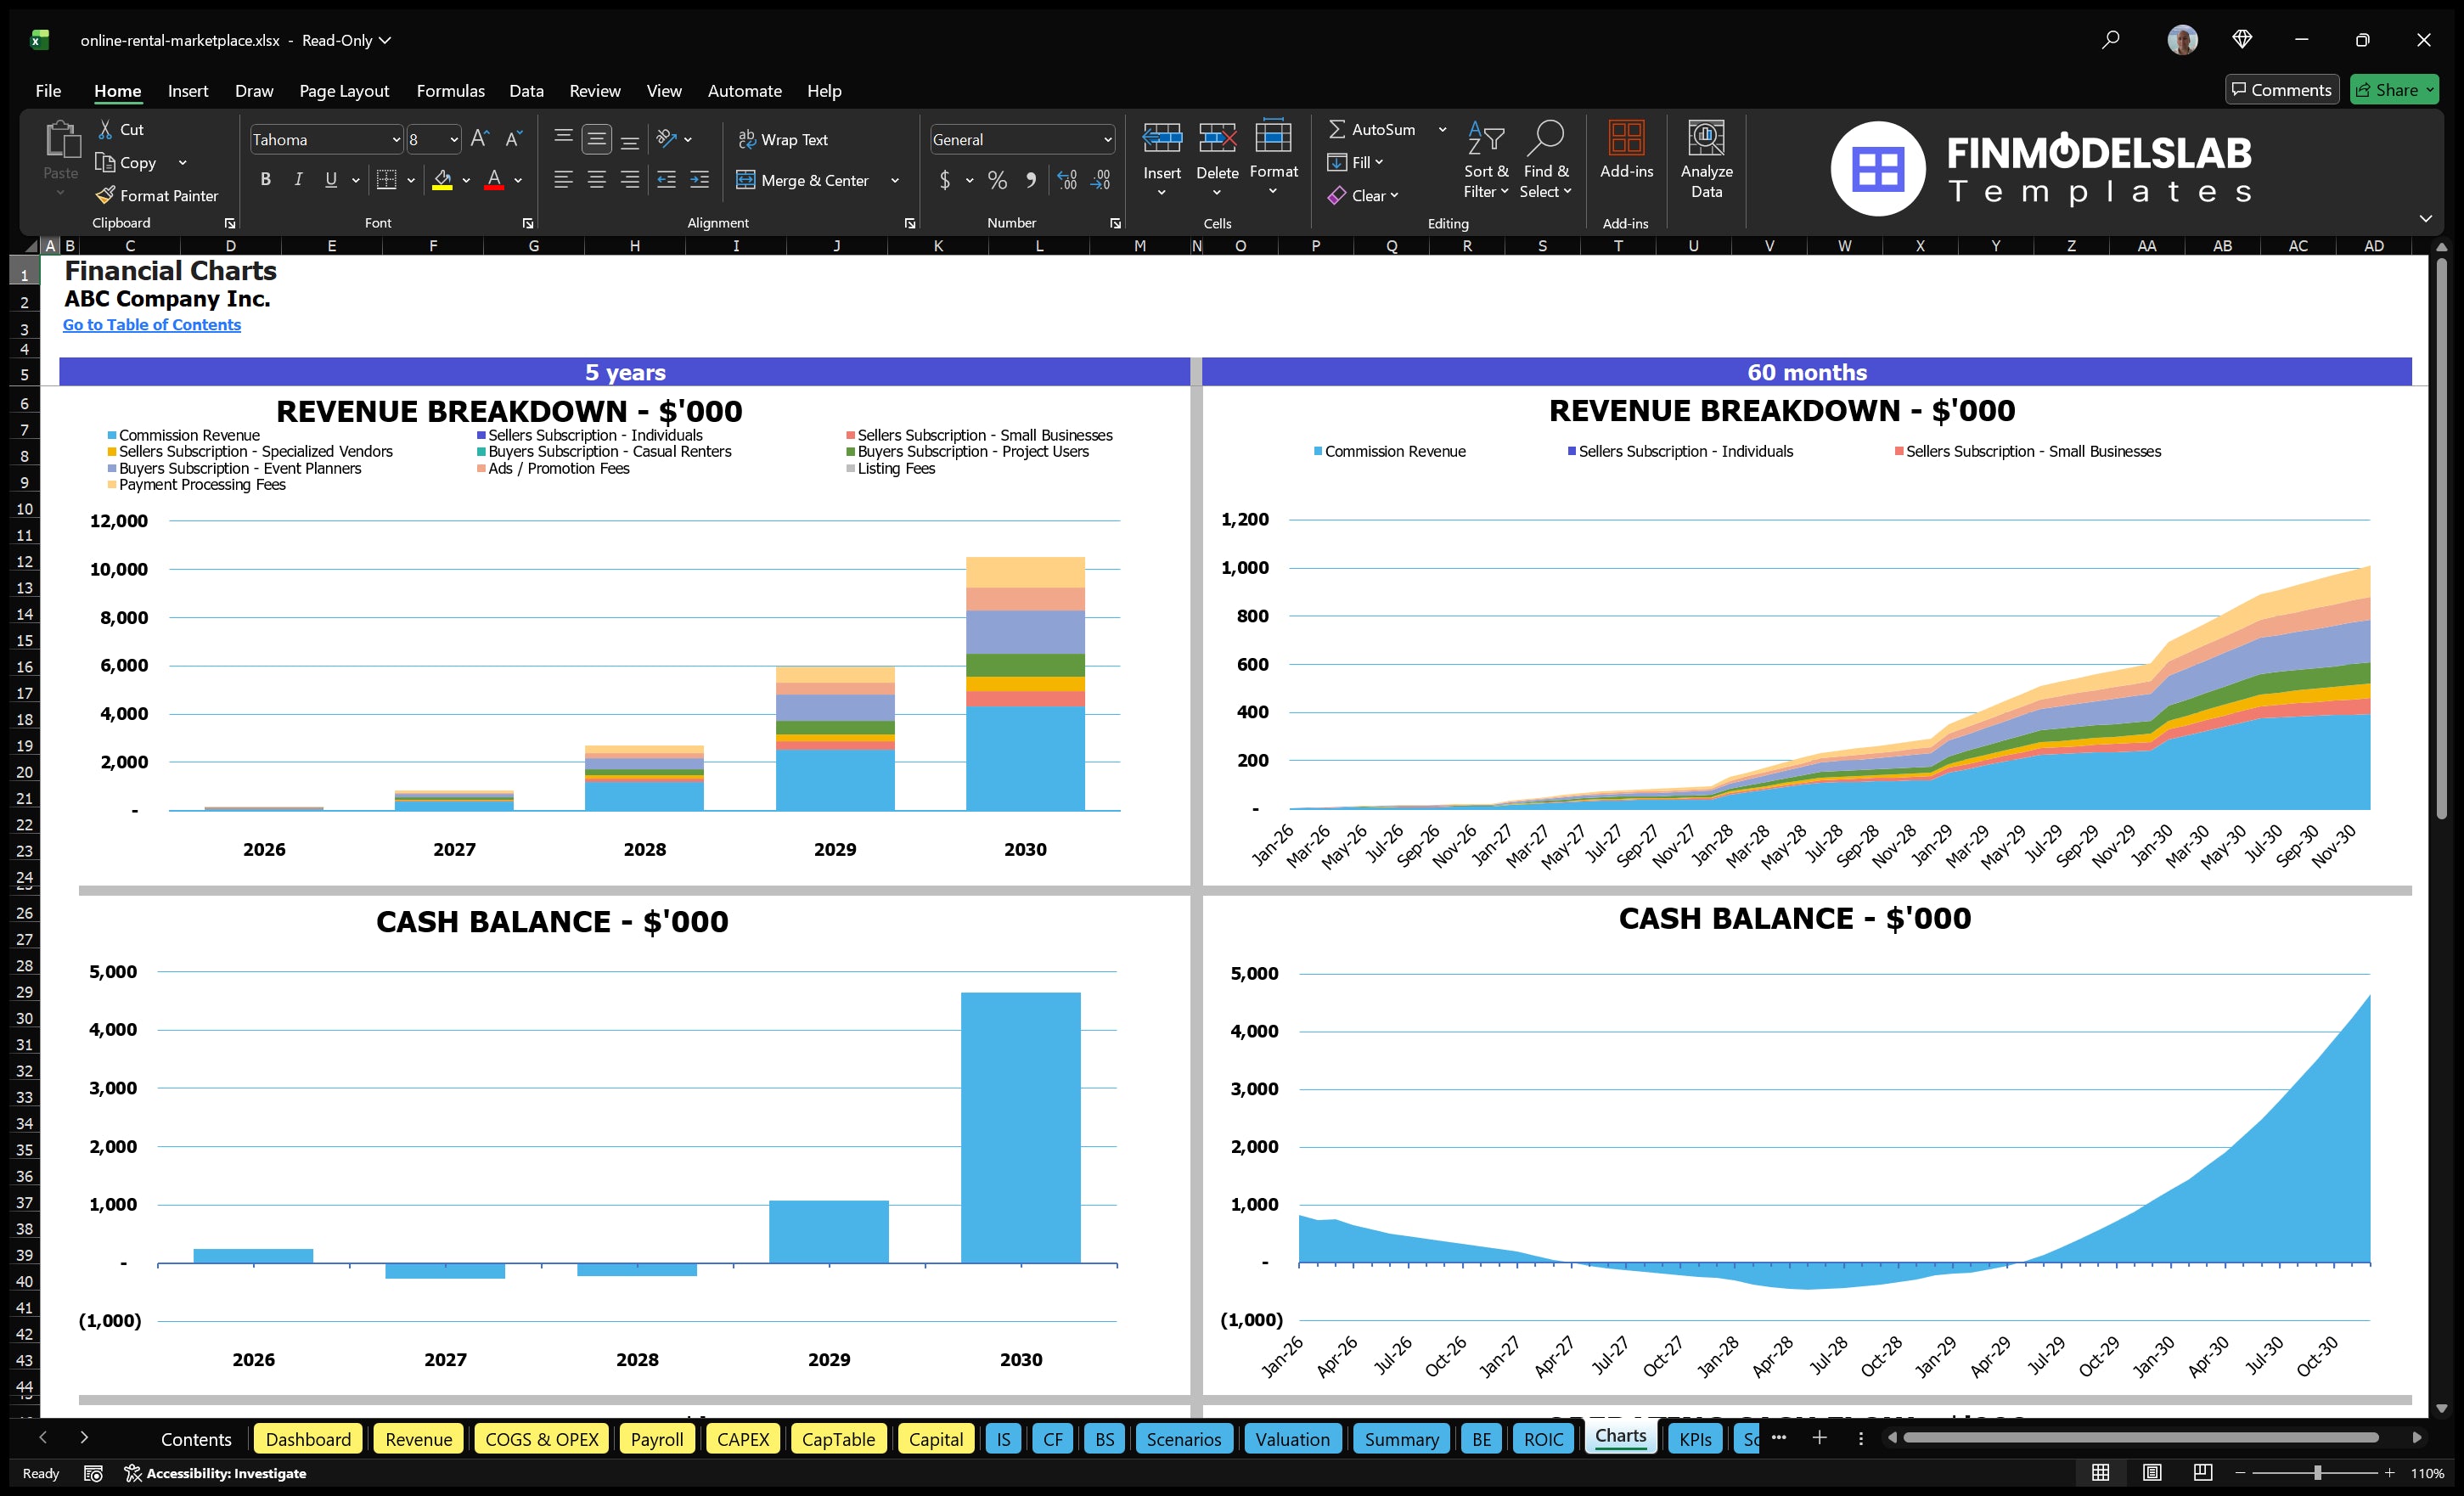Launch Analyze Data add-in
Image resolution: width=2464 pixels, height=1496 pixels.
1706,160
